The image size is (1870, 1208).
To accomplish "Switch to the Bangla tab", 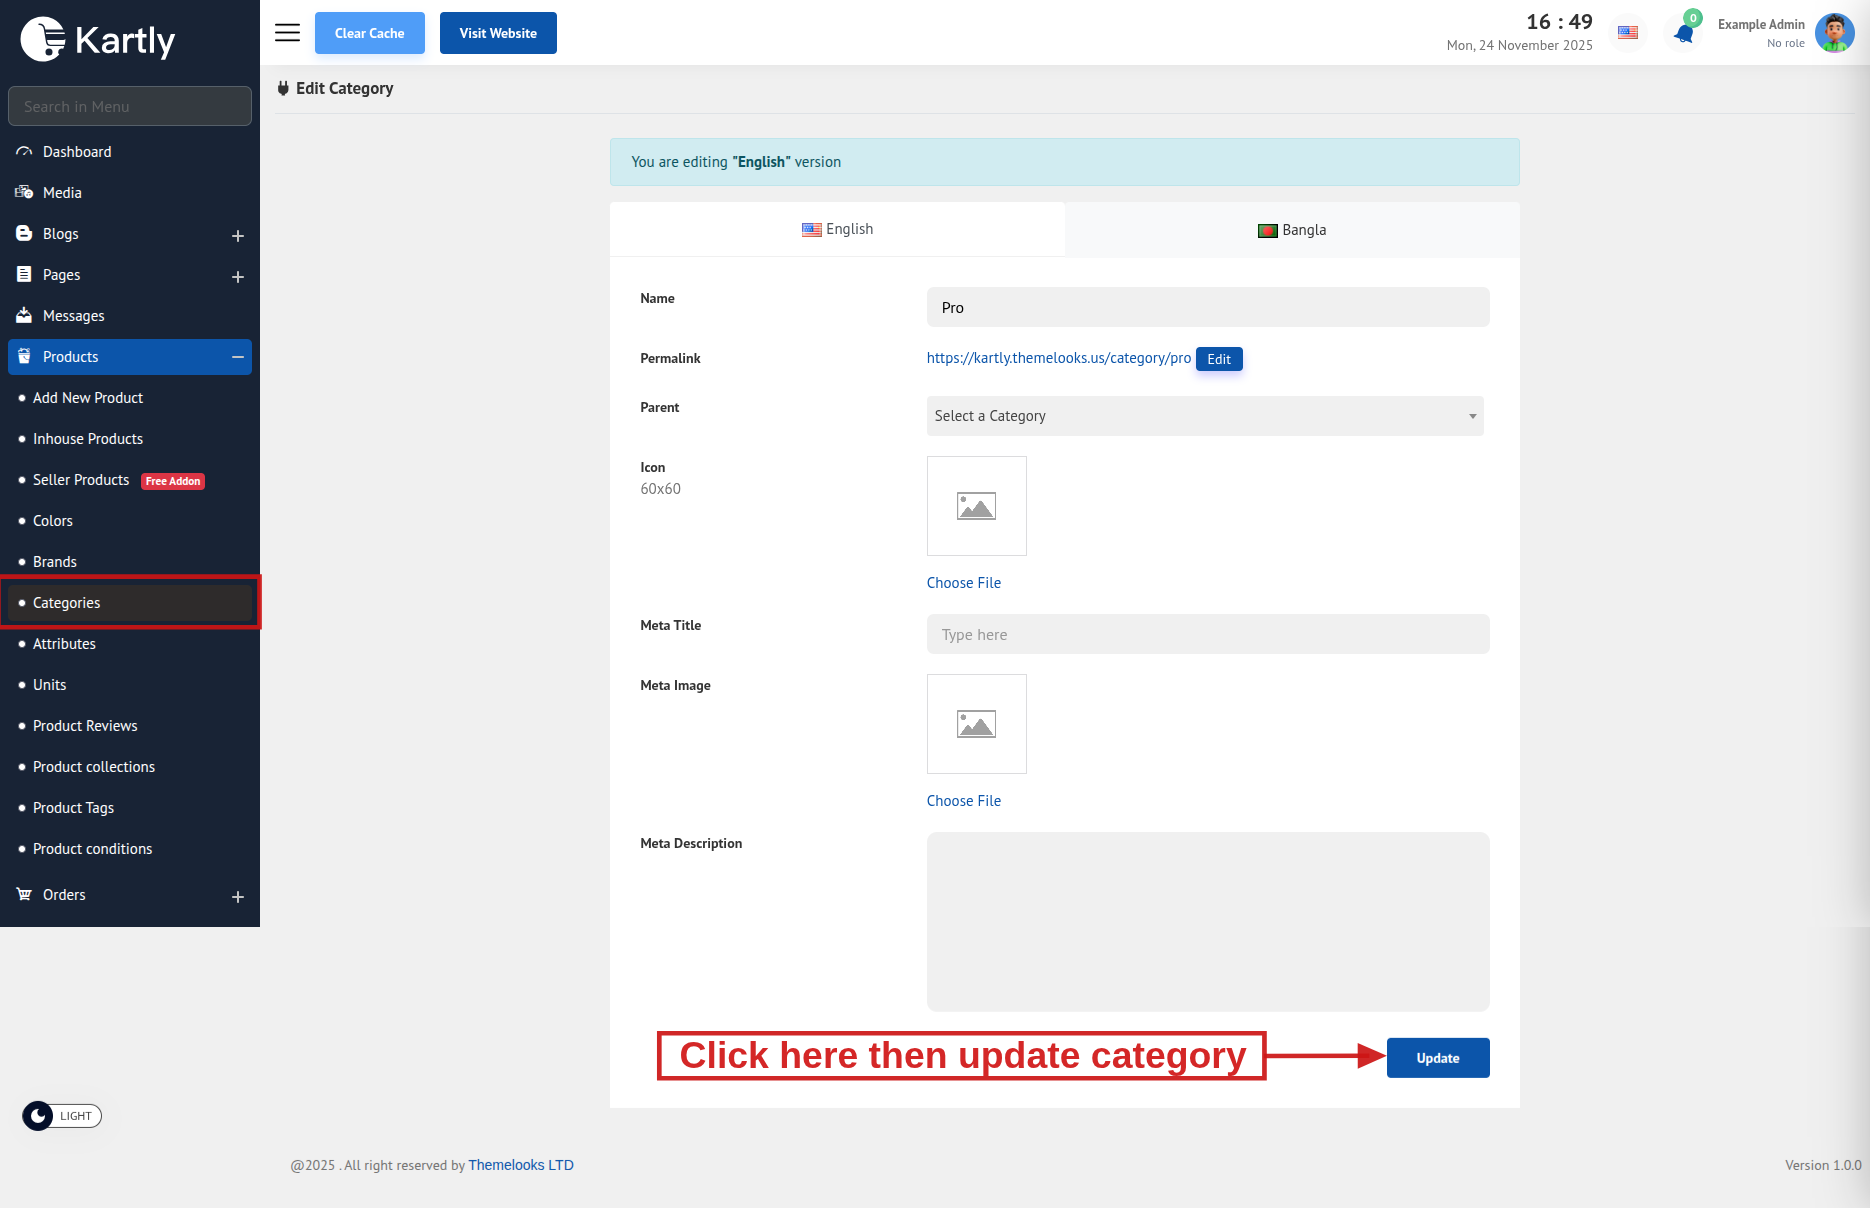I will [1291, 230].
